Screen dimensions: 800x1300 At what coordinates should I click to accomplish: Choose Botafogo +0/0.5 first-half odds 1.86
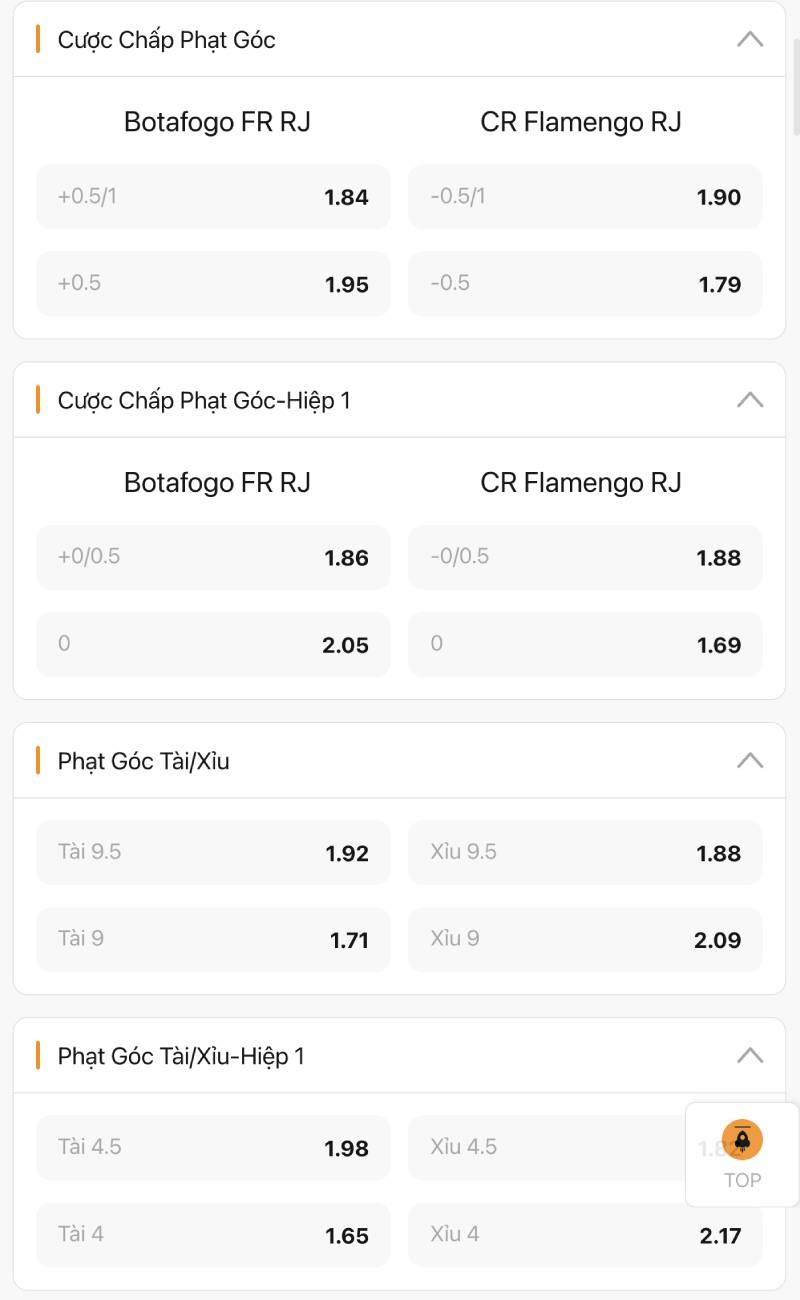pos(213,558)
